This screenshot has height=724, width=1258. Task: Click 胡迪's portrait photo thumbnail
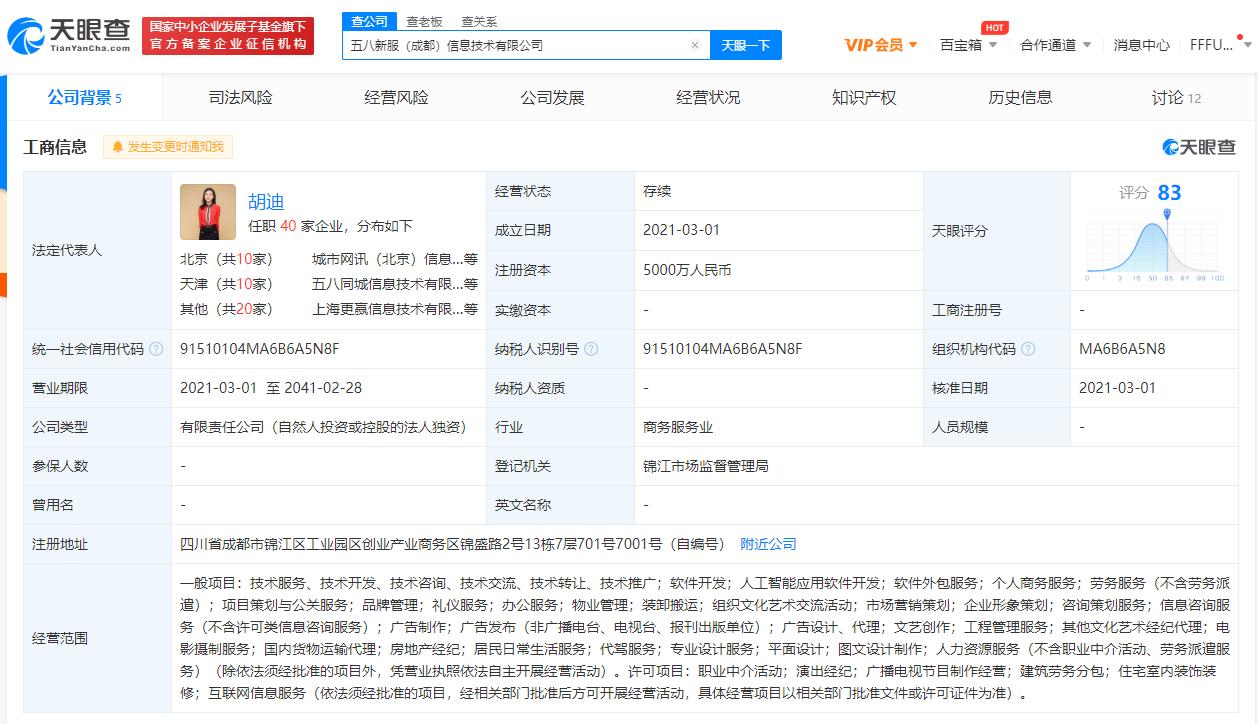click(208, 212)
